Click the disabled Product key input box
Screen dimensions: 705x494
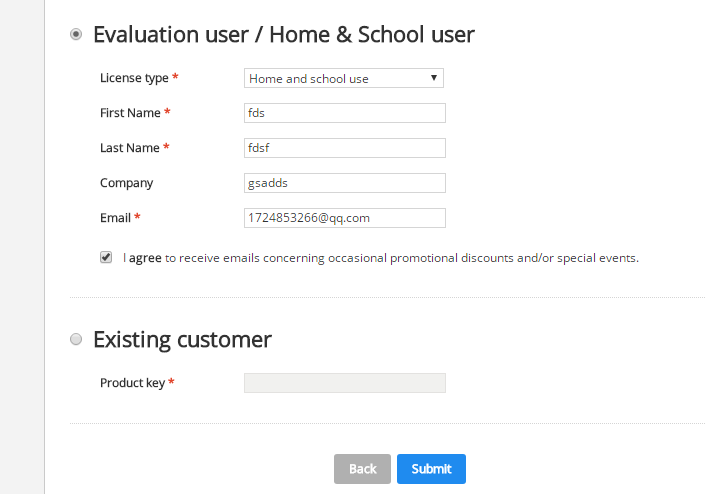345,383
